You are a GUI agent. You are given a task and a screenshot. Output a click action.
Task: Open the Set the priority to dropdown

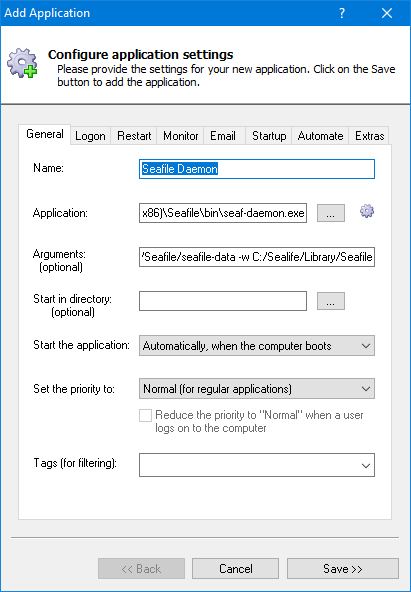[x=257, y=388]
